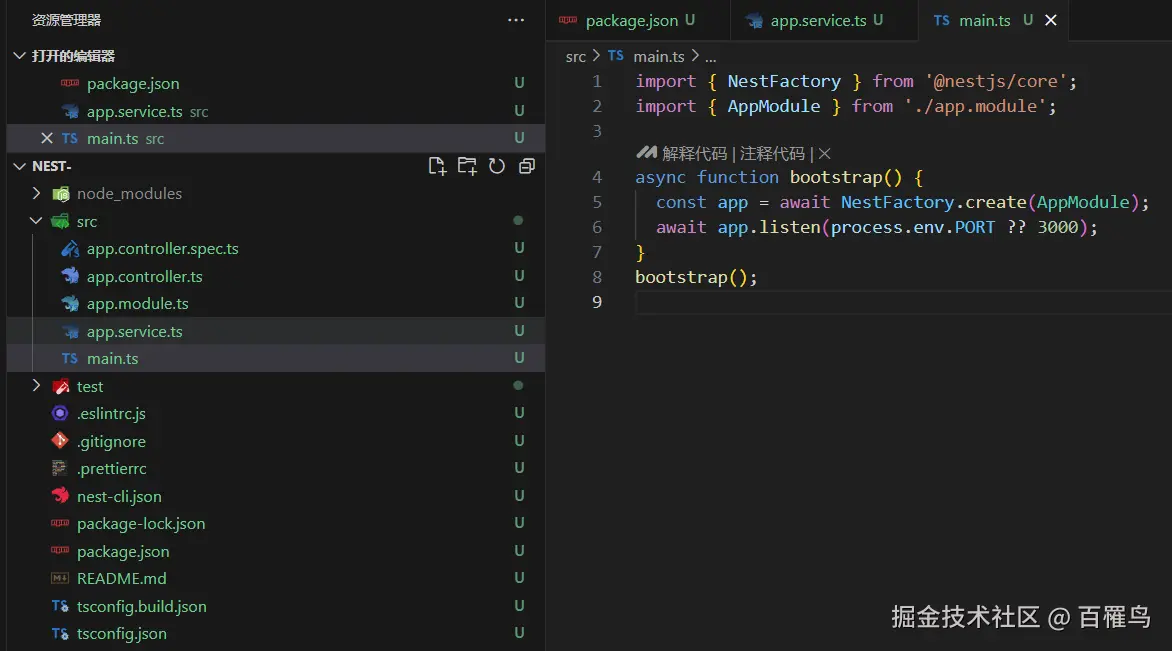Click NestFactory in the import on line 1

pyautogui.click(x=784, y=81)
